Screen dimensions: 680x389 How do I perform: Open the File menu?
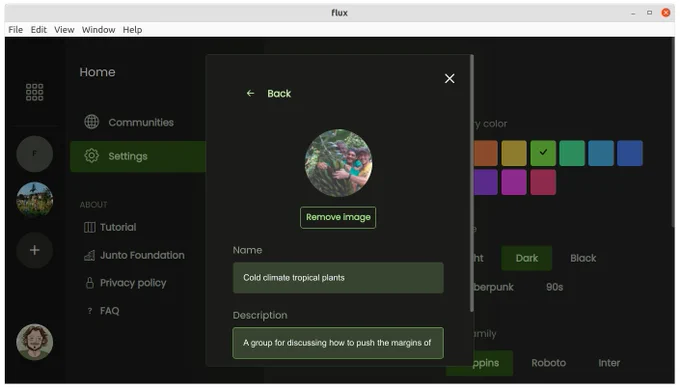(x=16, y=29)
